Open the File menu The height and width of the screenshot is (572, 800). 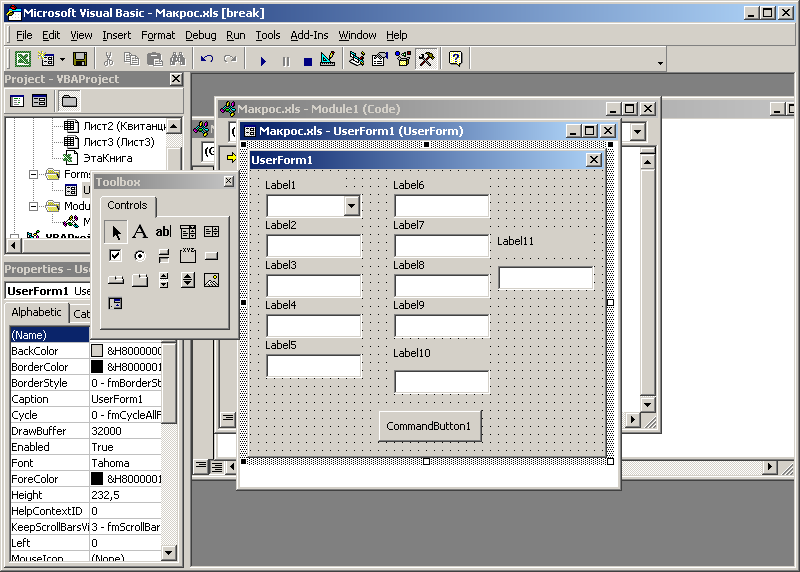click(24, 35)
